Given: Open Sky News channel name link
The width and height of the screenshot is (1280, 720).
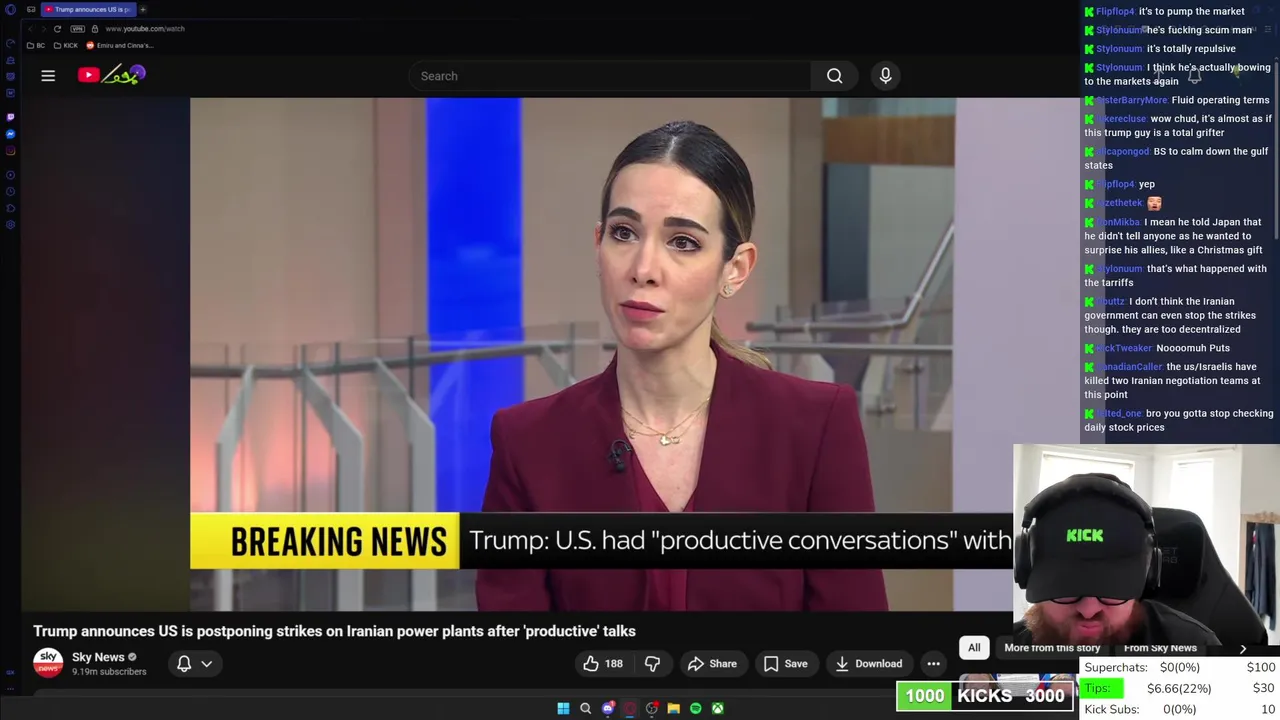Looking at the screenshot, I should [98, 657].
